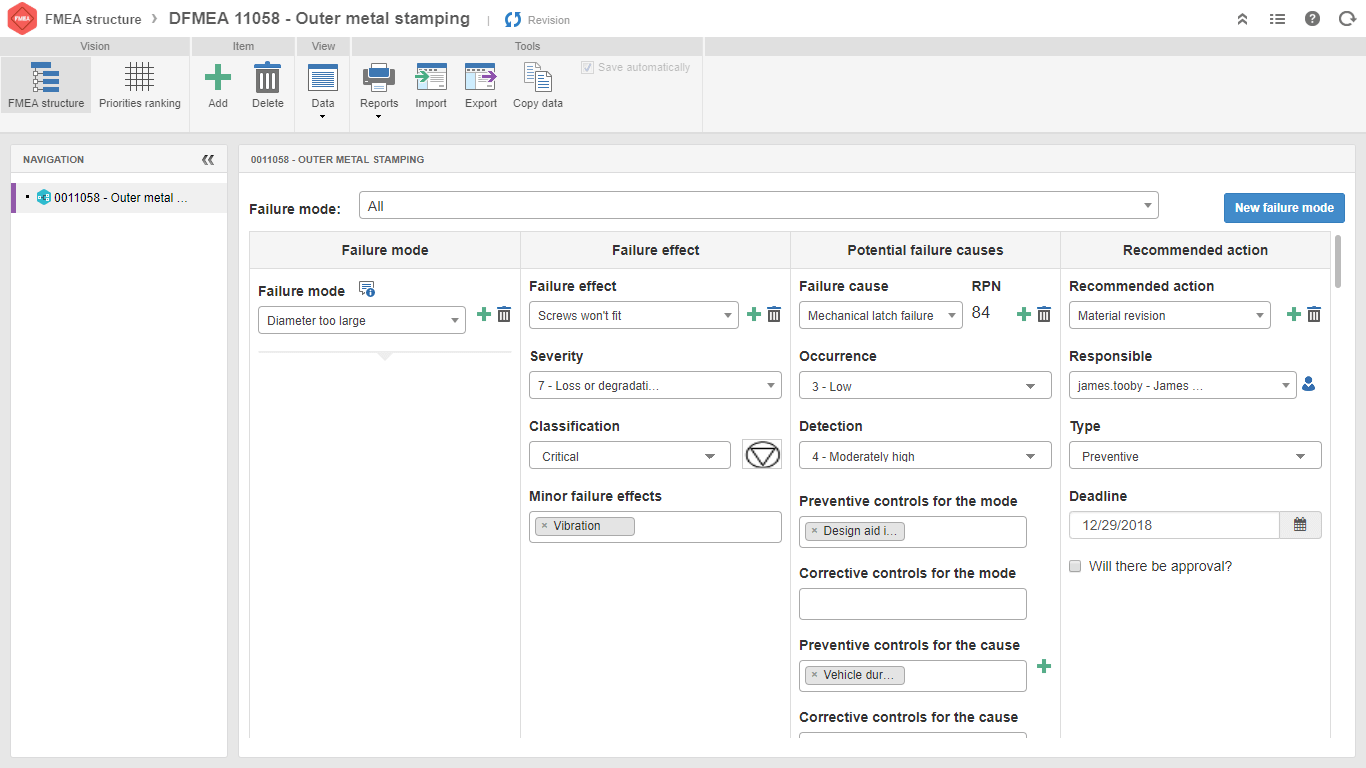1366x768 pixels.
Task: Open the deadline calendar picker
Action: (x=1300, y=525)
